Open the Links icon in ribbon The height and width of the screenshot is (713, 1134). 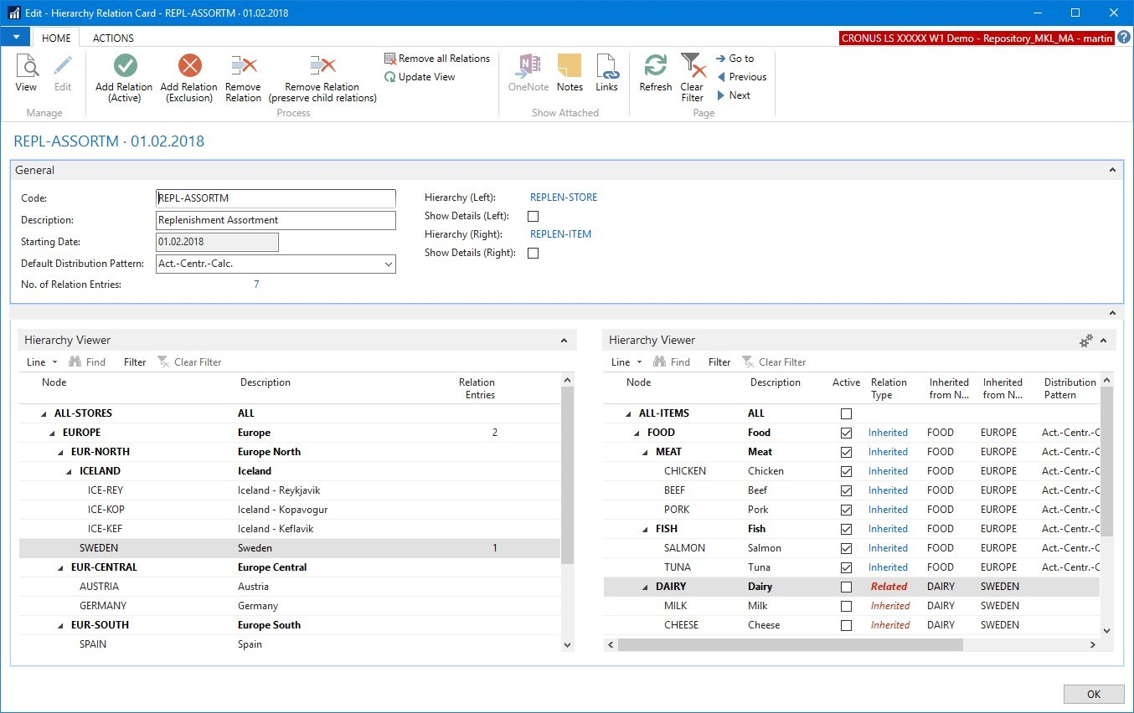point(606,67)
